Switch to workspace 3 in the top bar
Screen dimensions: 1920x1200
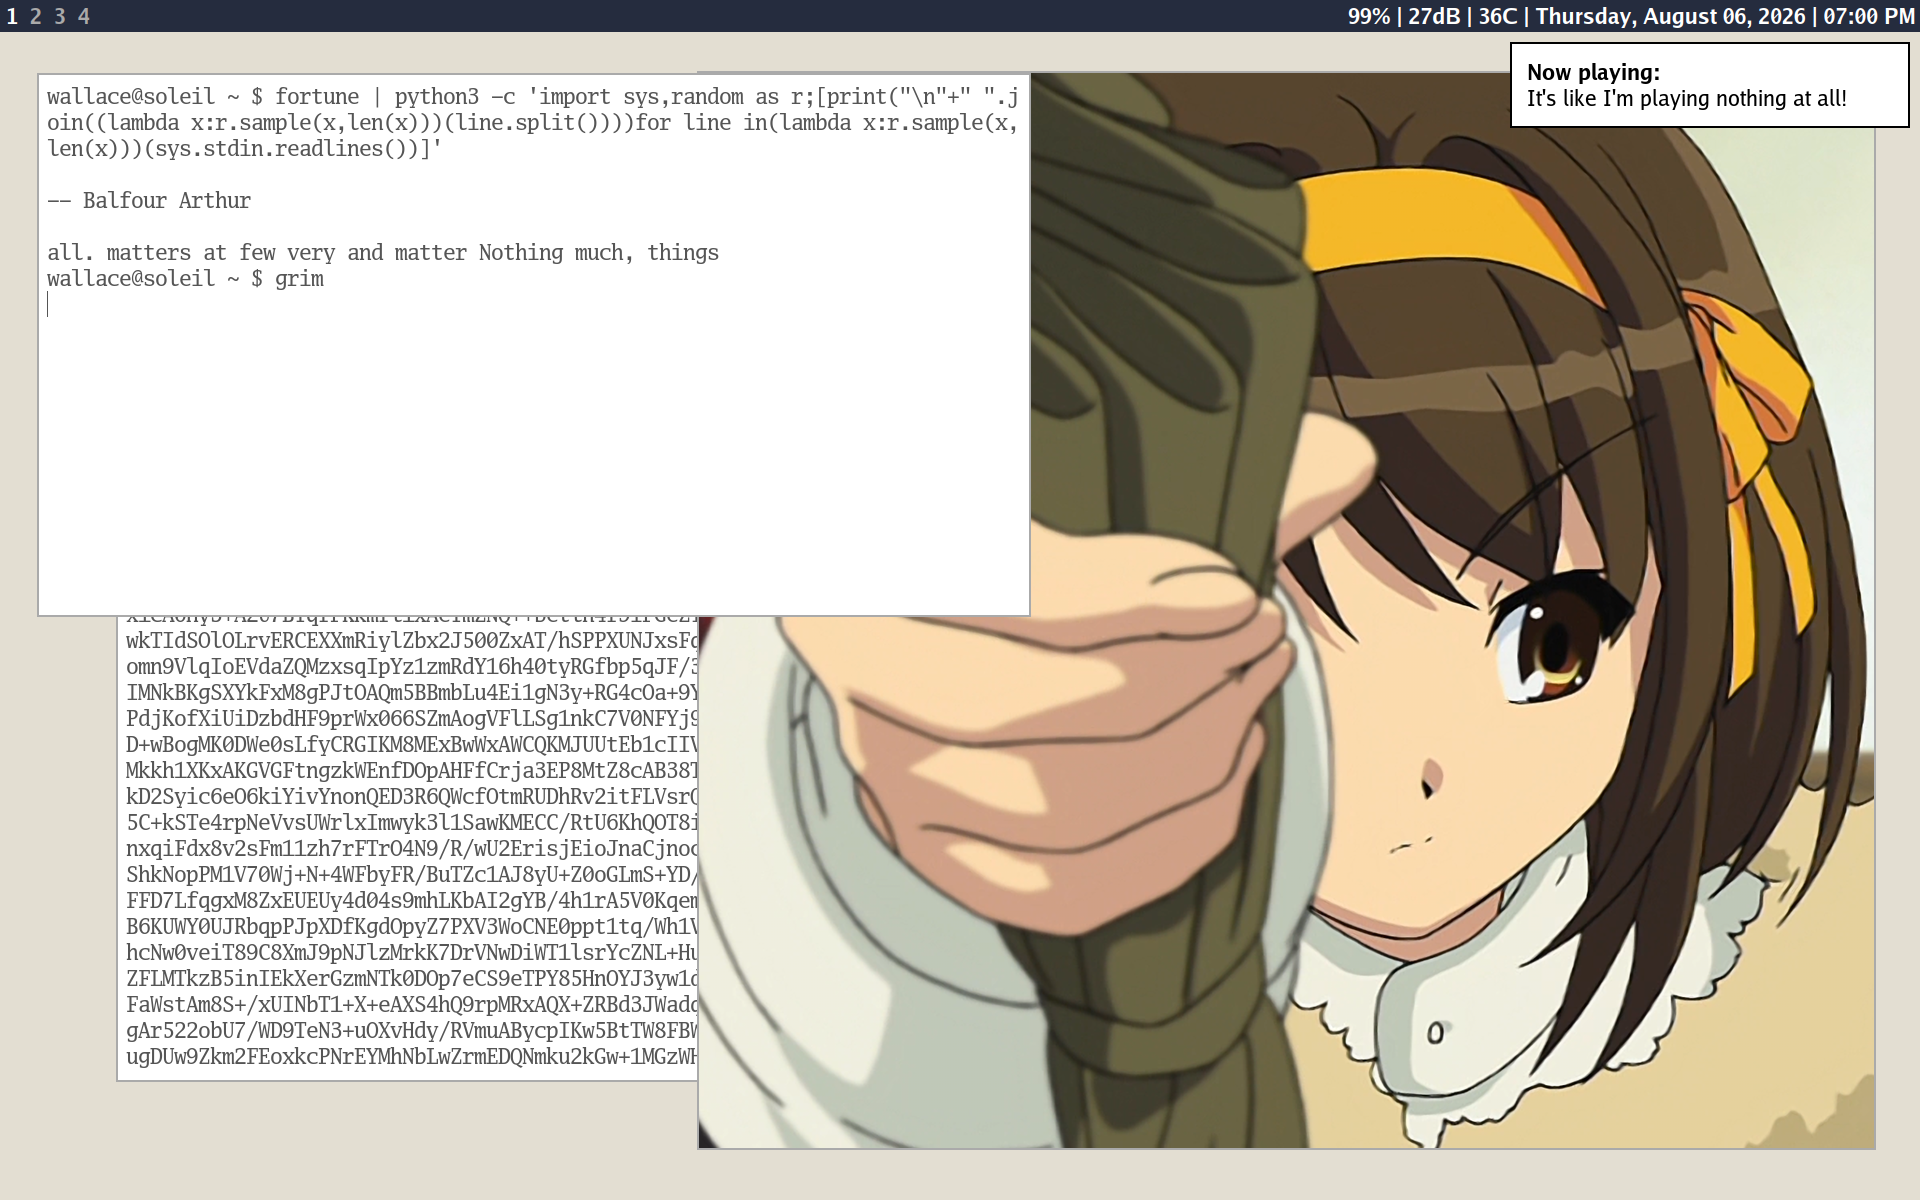click(x=60, y=16)
